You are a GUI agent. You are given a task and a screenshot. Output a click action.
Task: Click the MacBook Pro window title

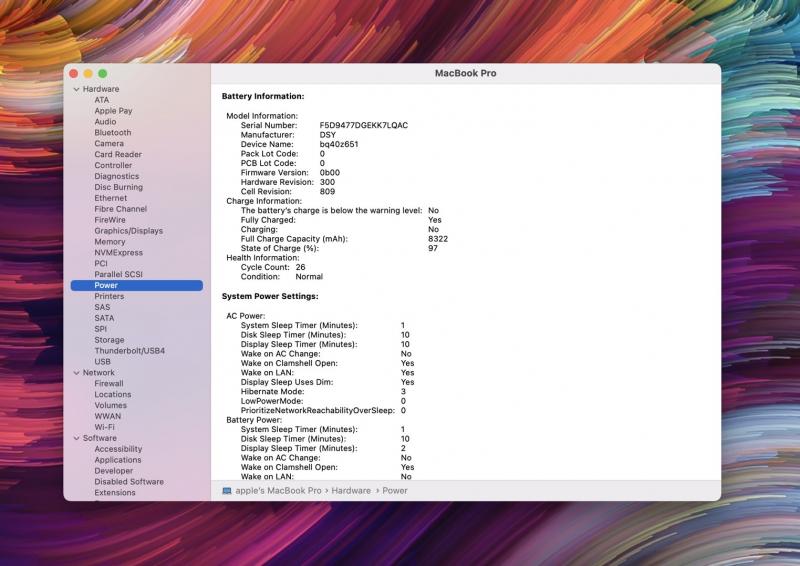coord(465,73)
